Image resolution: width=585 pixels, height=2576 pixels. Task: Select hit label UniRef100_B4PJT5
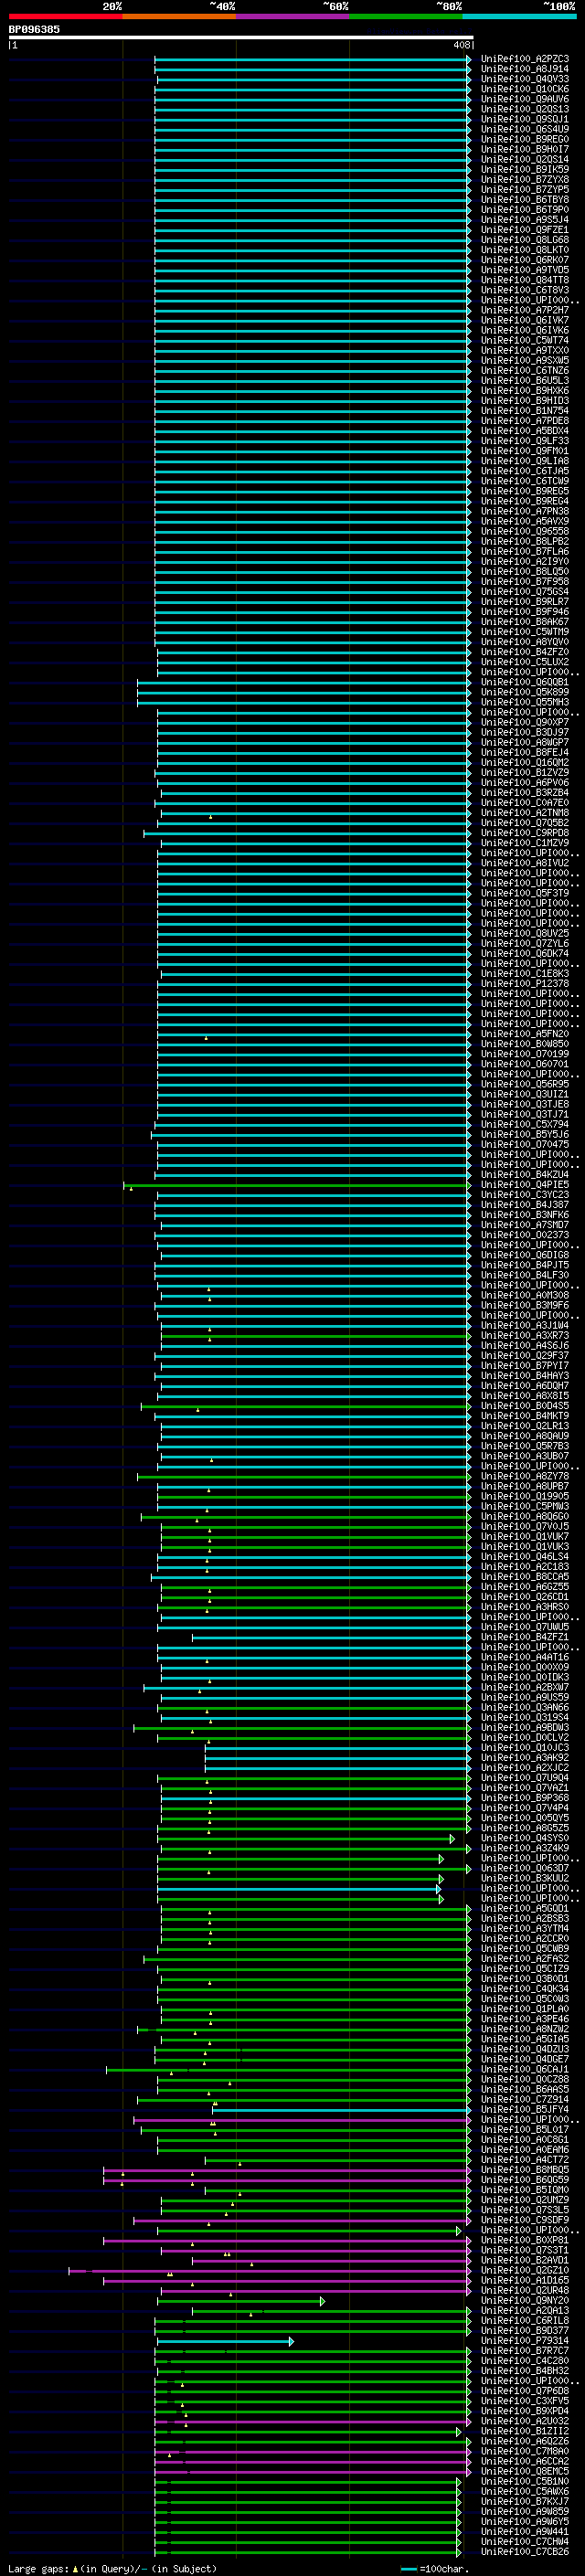click(x=524, y=1265)
